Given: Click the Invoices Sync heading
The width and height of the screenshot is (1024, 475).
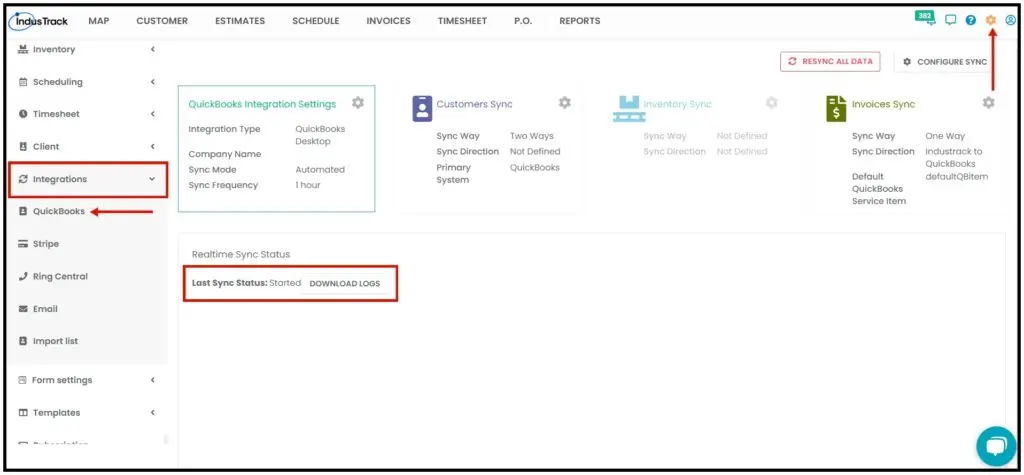Looking at the screenshot, I should pyautogui.click(x=884, y=104).
